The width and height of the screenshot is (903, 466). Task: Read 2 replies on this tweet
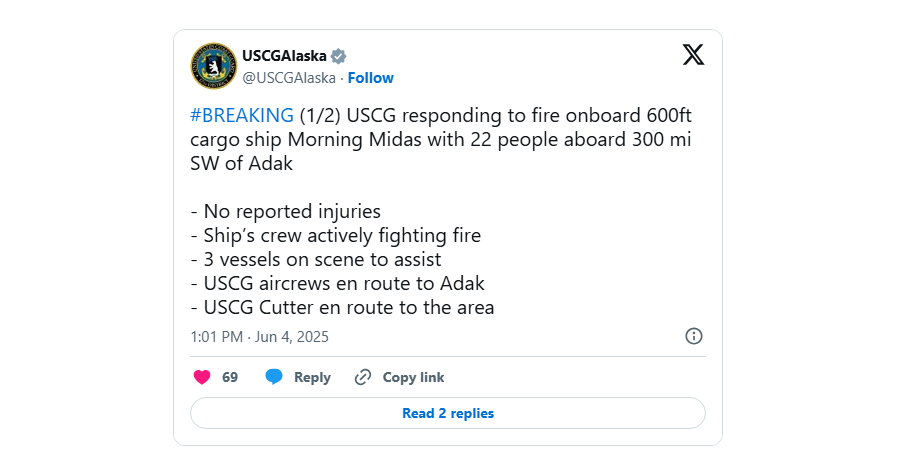448,413
